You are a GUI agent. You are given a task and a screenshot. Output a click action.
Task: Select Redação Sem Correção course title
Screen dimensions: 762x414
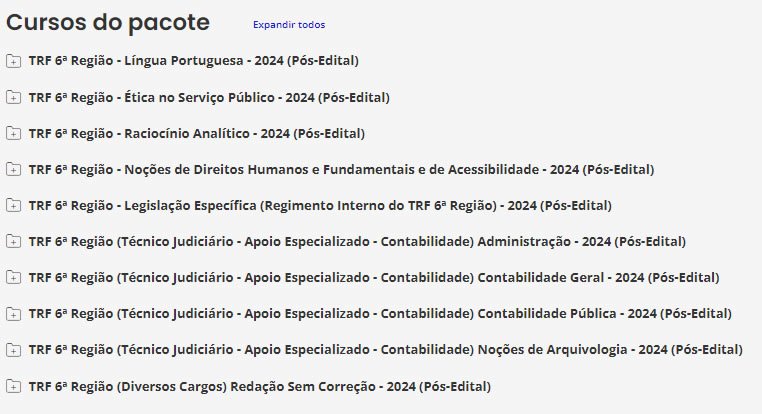(x=260, y=385)
